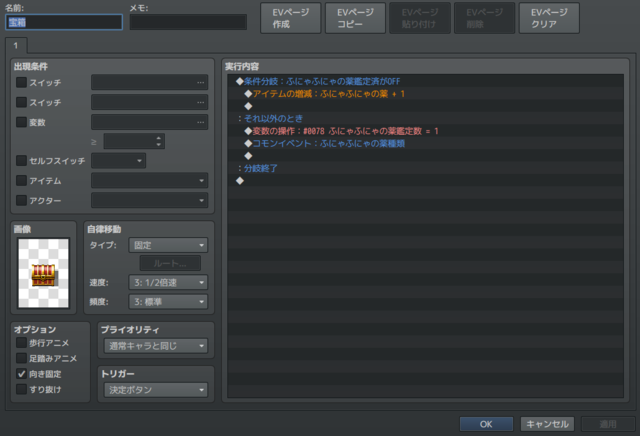Select the empty line under コモンイベント
The image size is (640, 436).
425,156
